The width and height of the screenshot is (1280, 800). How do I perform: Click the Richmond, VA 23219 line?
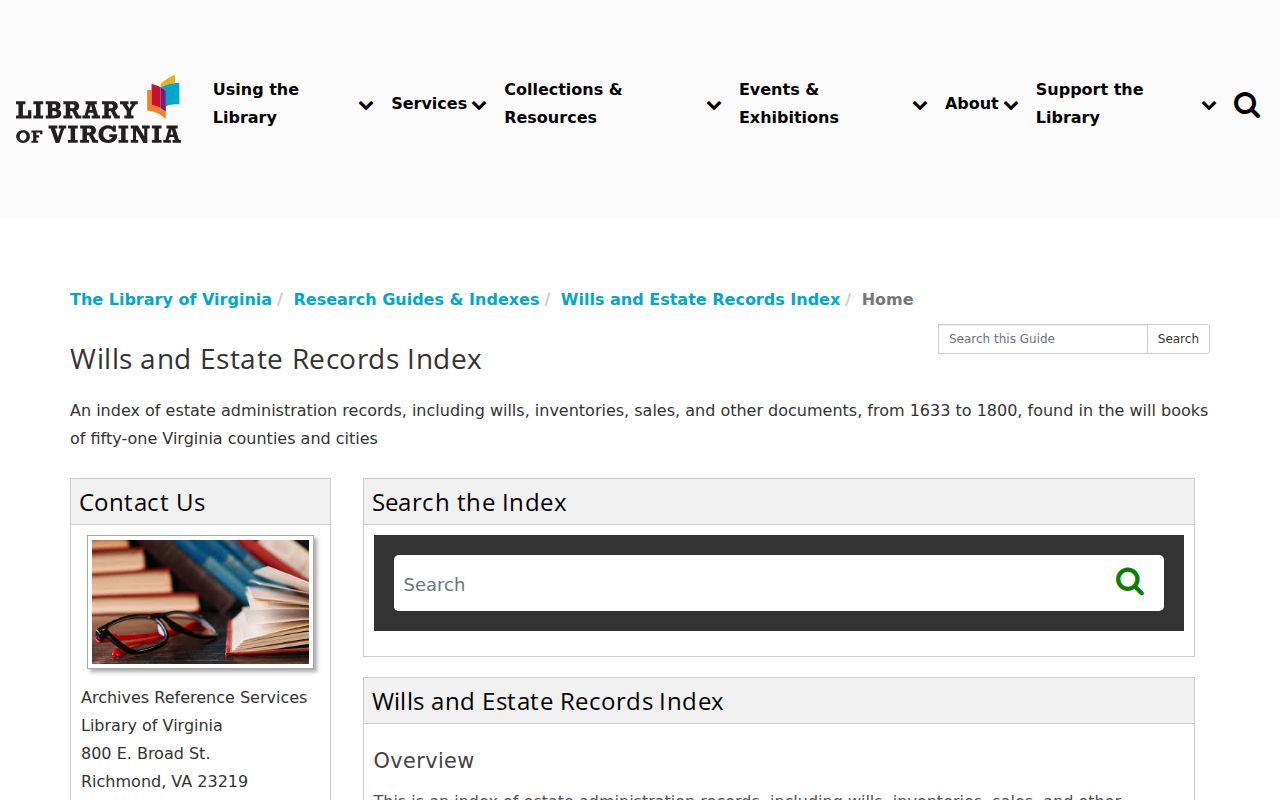coord(164,781)
